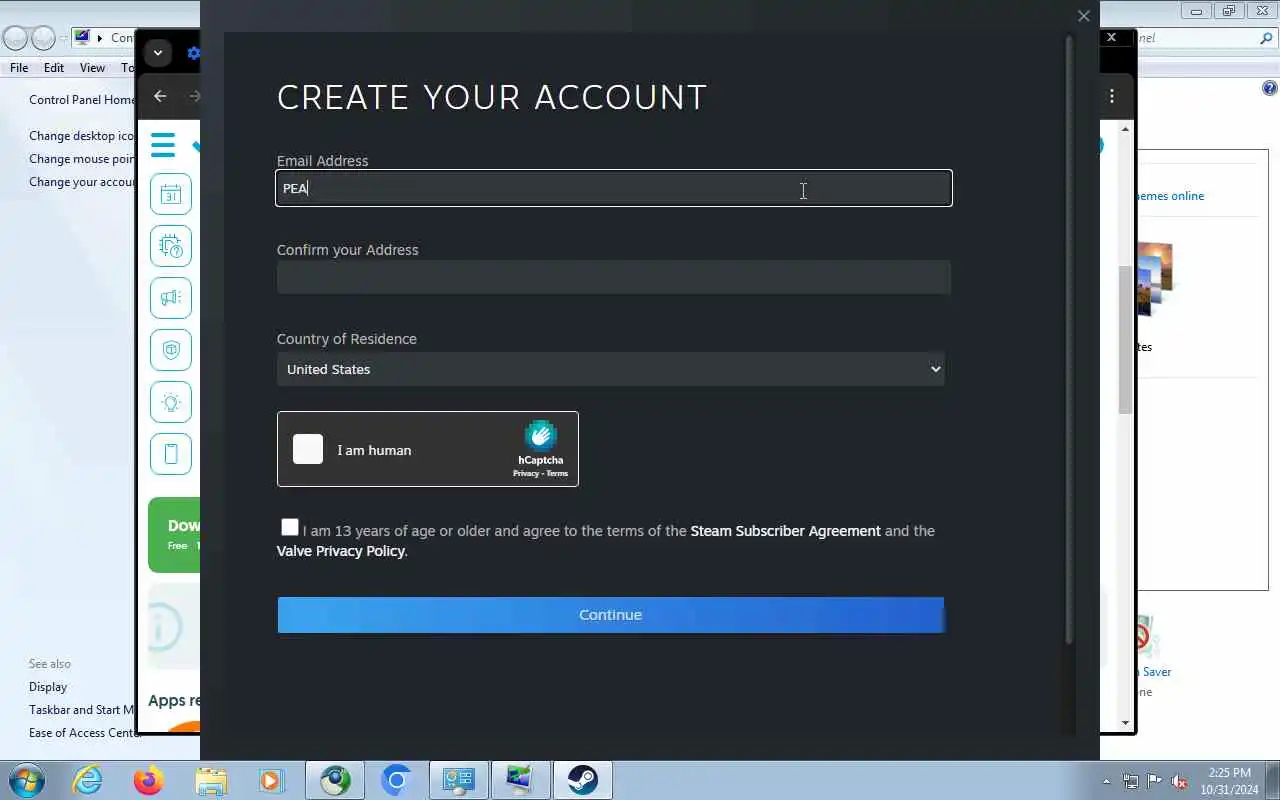The image size is (1280, 800).
Task: Switch to Personalization window in taskbar
Action: click(521, 780)
